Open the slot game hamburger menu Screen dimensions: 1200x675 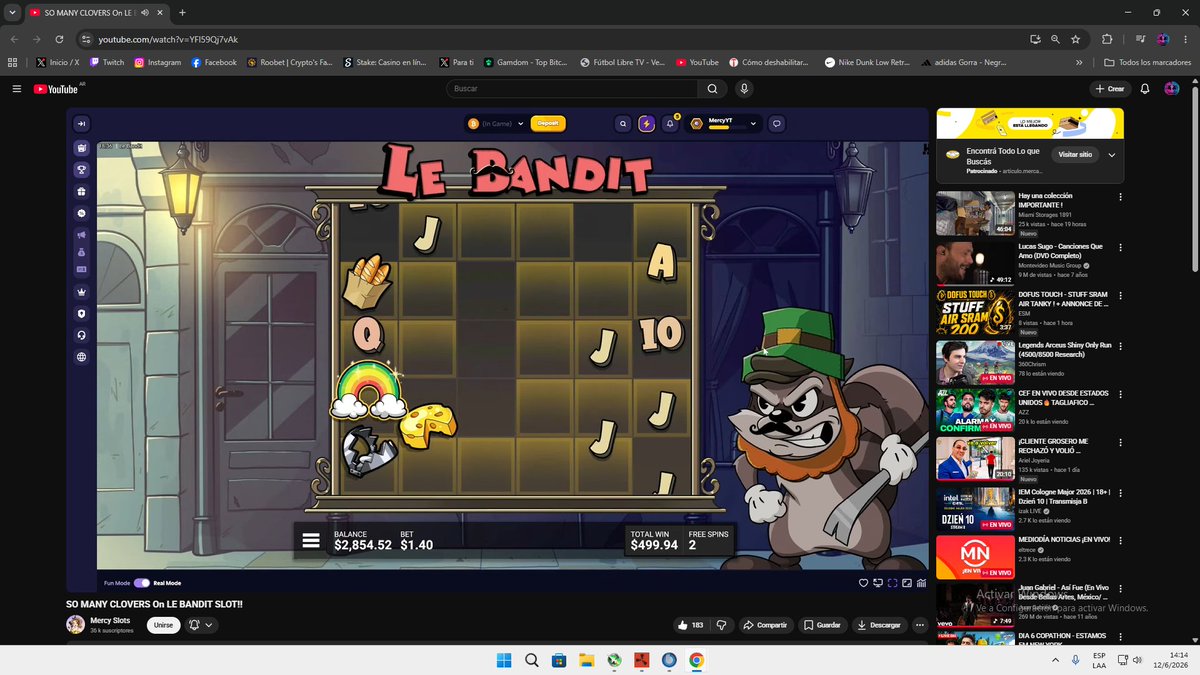coord(311,541)
